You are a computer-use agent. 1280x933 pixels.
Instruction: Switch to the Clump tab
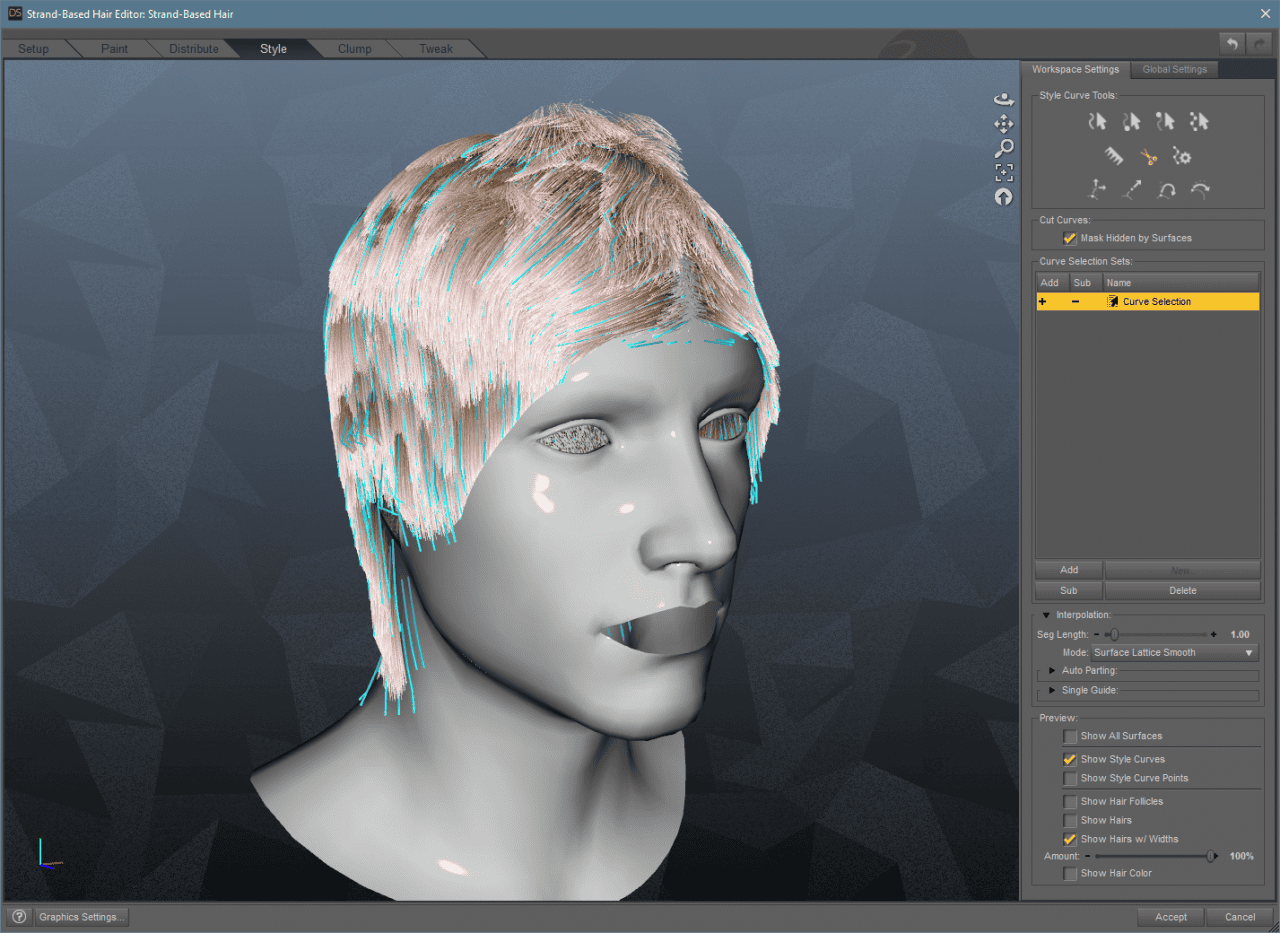click(x=356, y=48)
